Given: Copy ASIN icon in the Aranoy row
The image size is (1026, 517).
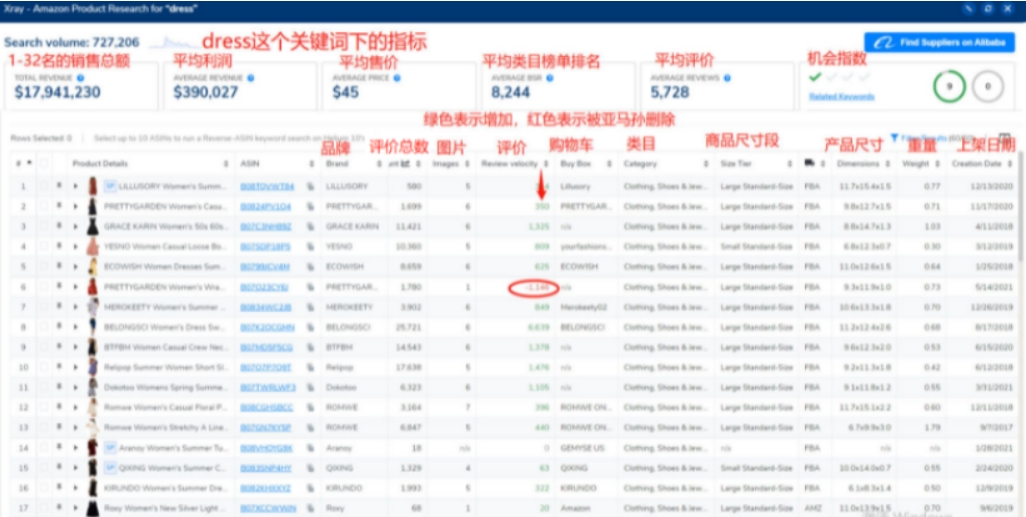Looking at the screenshot, I should click(311, 448).
